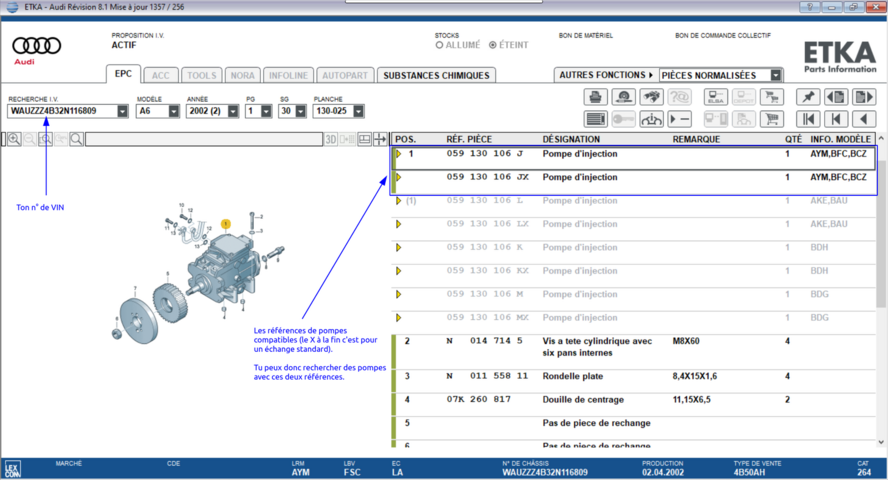Click the single-bar previous arrow icon
Viewport: 888px width, 480px height.
836,119
